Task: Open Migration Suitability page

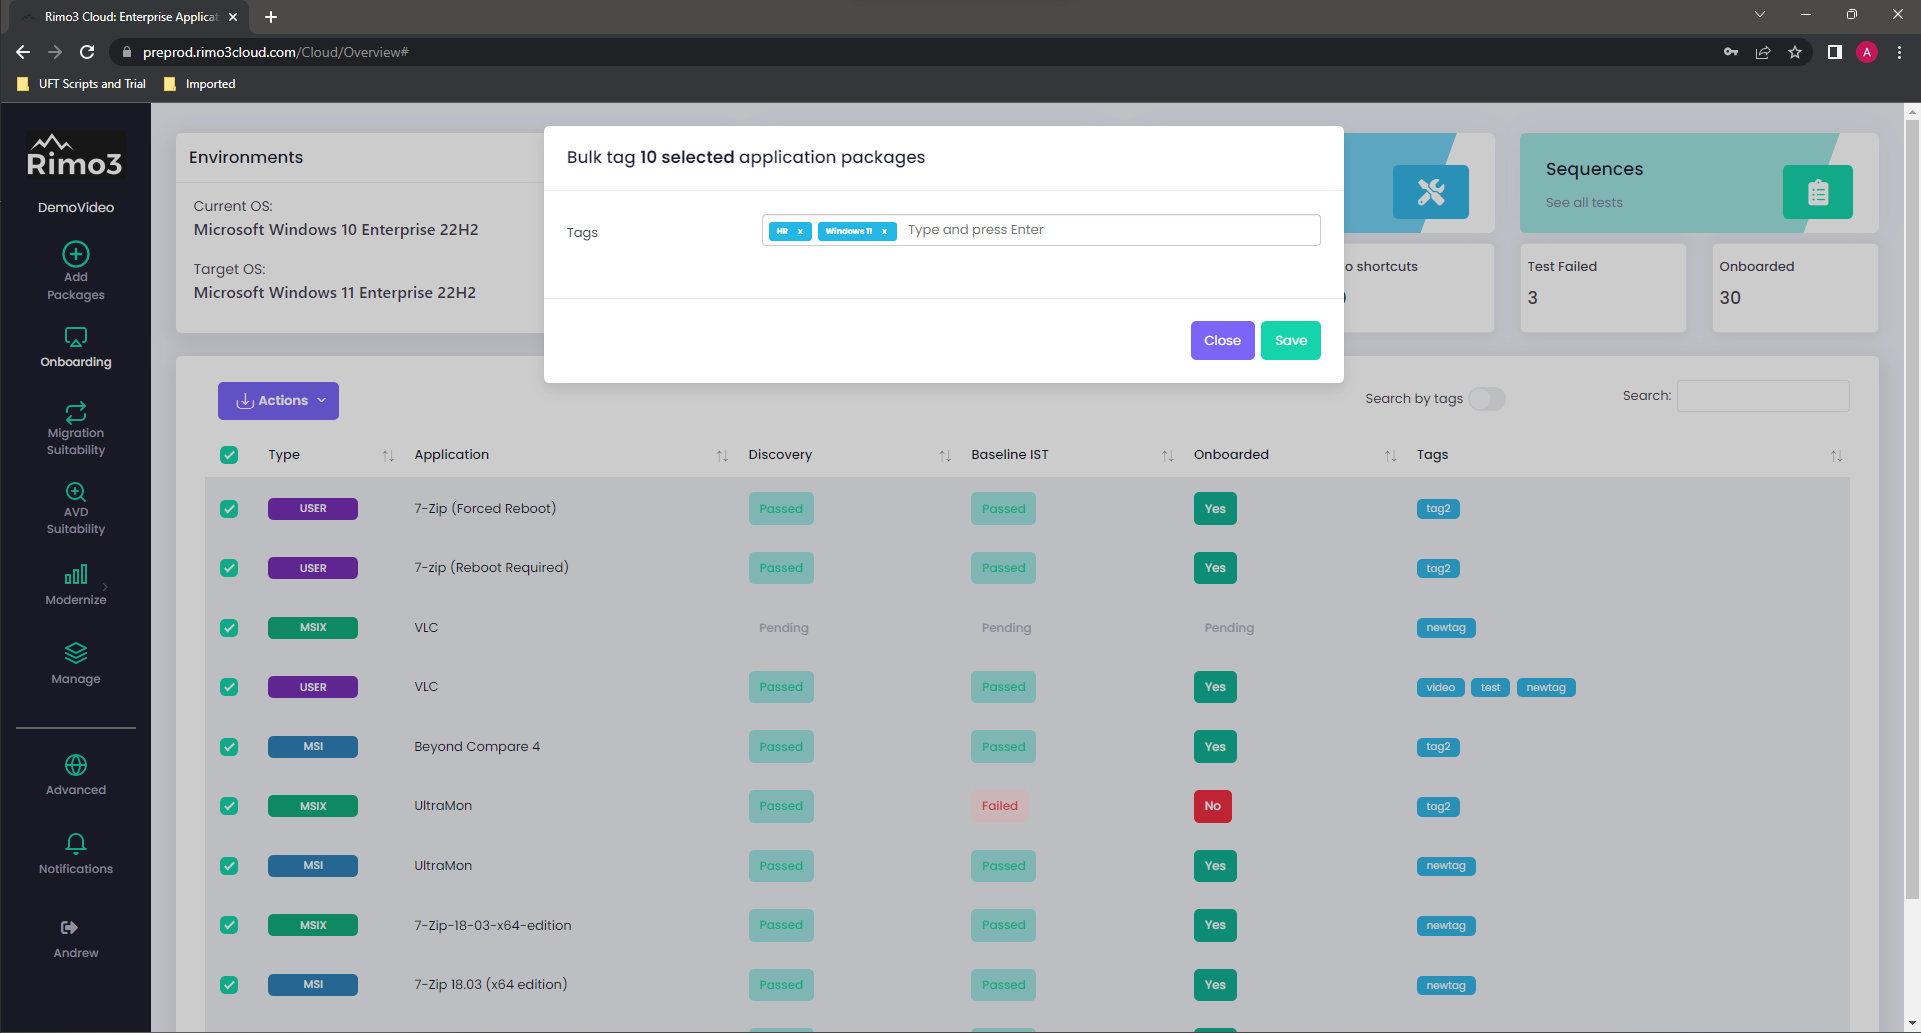Action: pyautogui.click(x=76, y=428)
